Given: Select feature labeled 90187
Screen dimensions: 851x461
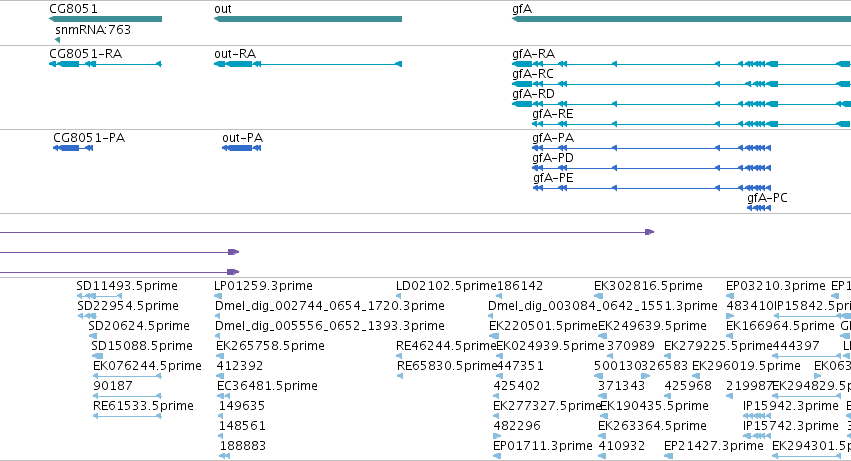Looking at the screenshot, I should click(x=113, y=386).
